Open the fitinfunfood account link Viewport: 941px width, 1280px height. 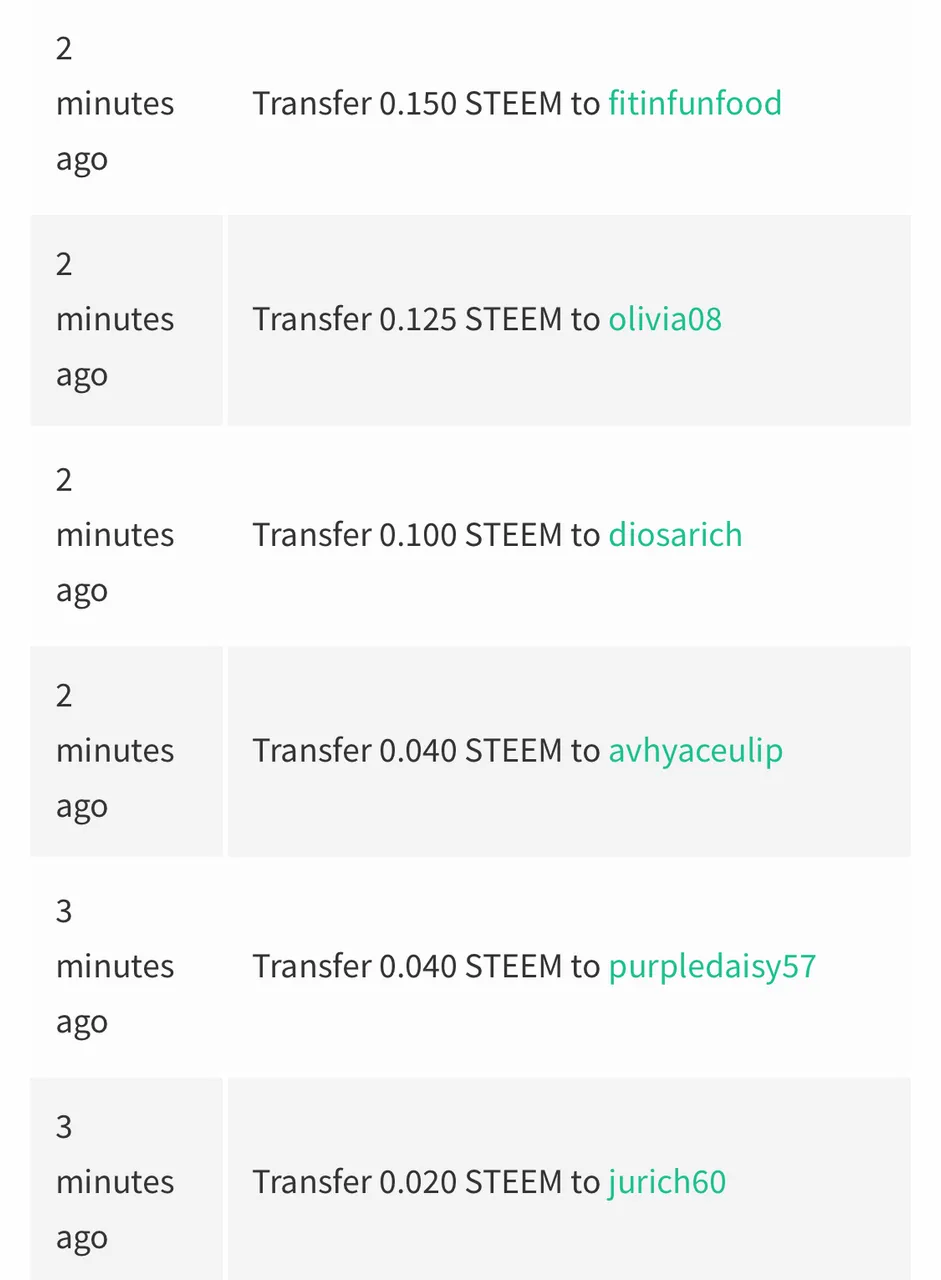click(x=695, y=103)
